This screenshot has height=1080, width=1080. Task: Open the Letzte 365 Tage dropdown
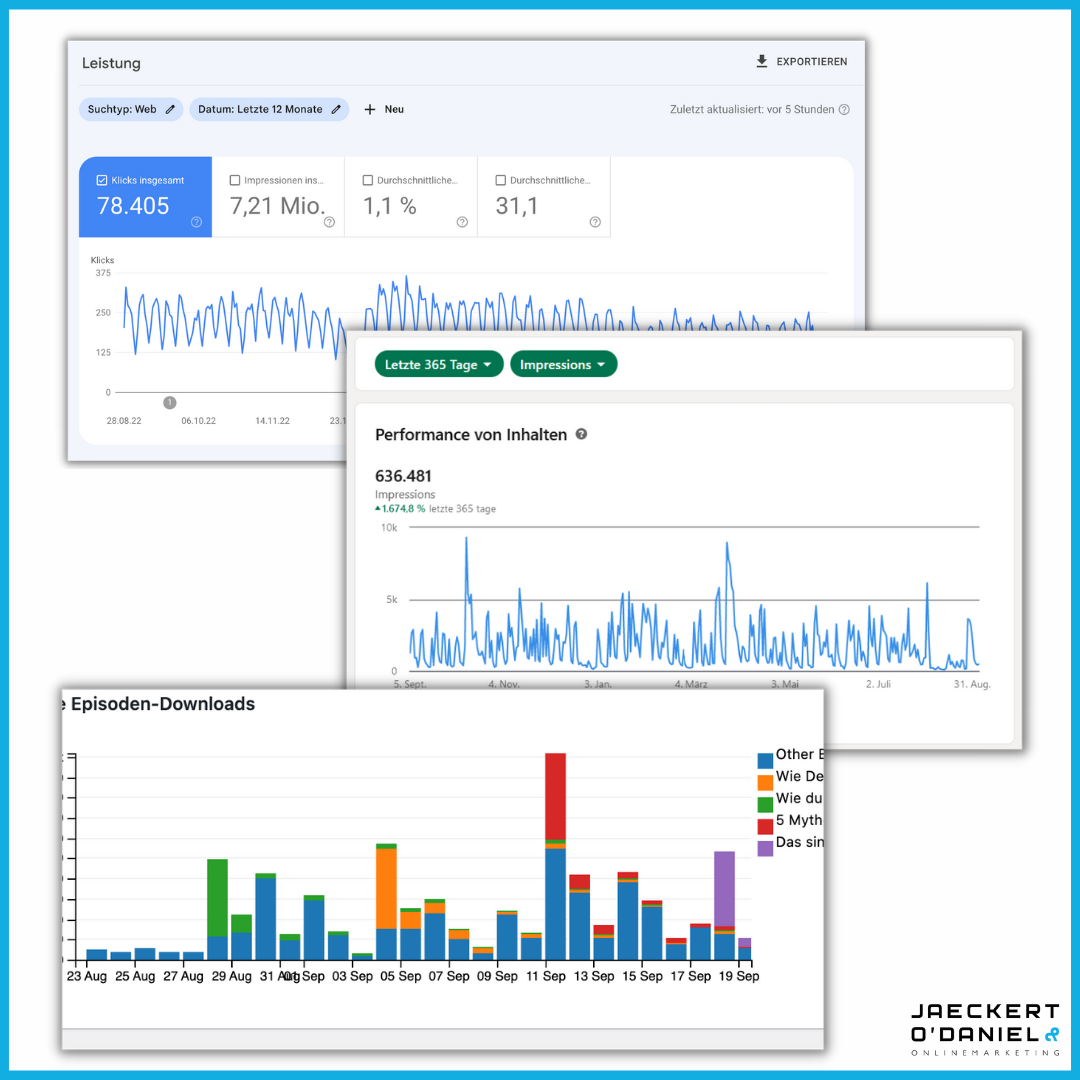[439, 364]
